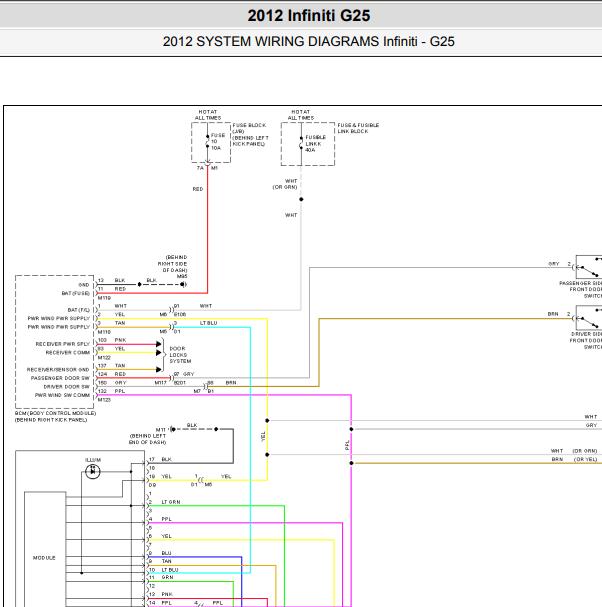This screenshot has width=602, height=607.
Task: Click the 'LT BLU' label right of the M6 connector
Action: [x=209, y=323]
